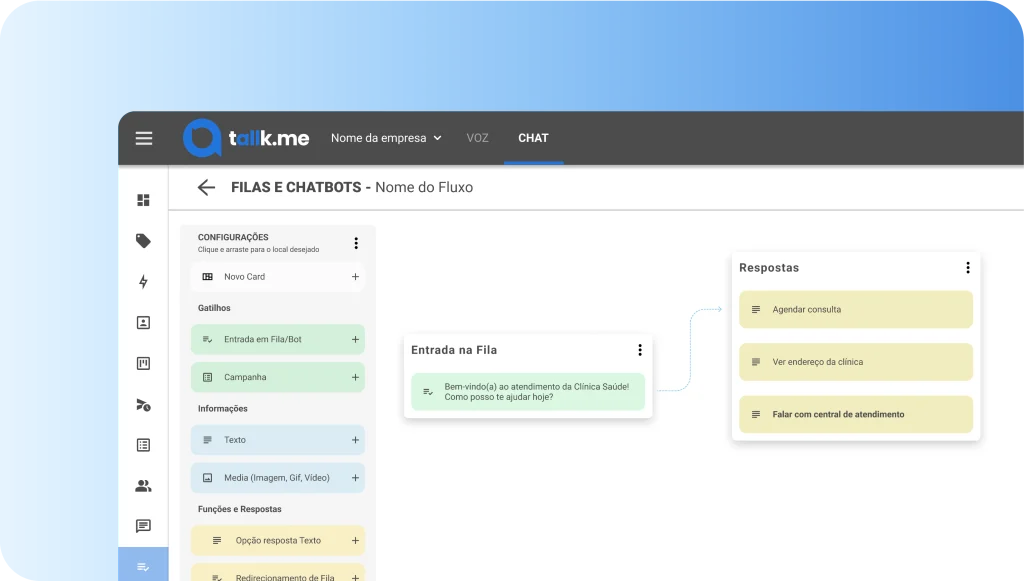Switch to the CHAT tab
1024x581 pixels.
point(533,138)
